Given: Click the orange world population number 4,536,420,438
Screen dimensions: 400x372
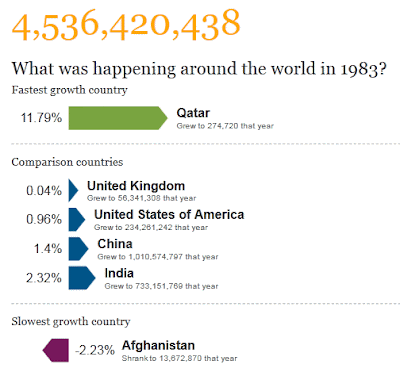Looking at the screenshot, I should point(126,24).
